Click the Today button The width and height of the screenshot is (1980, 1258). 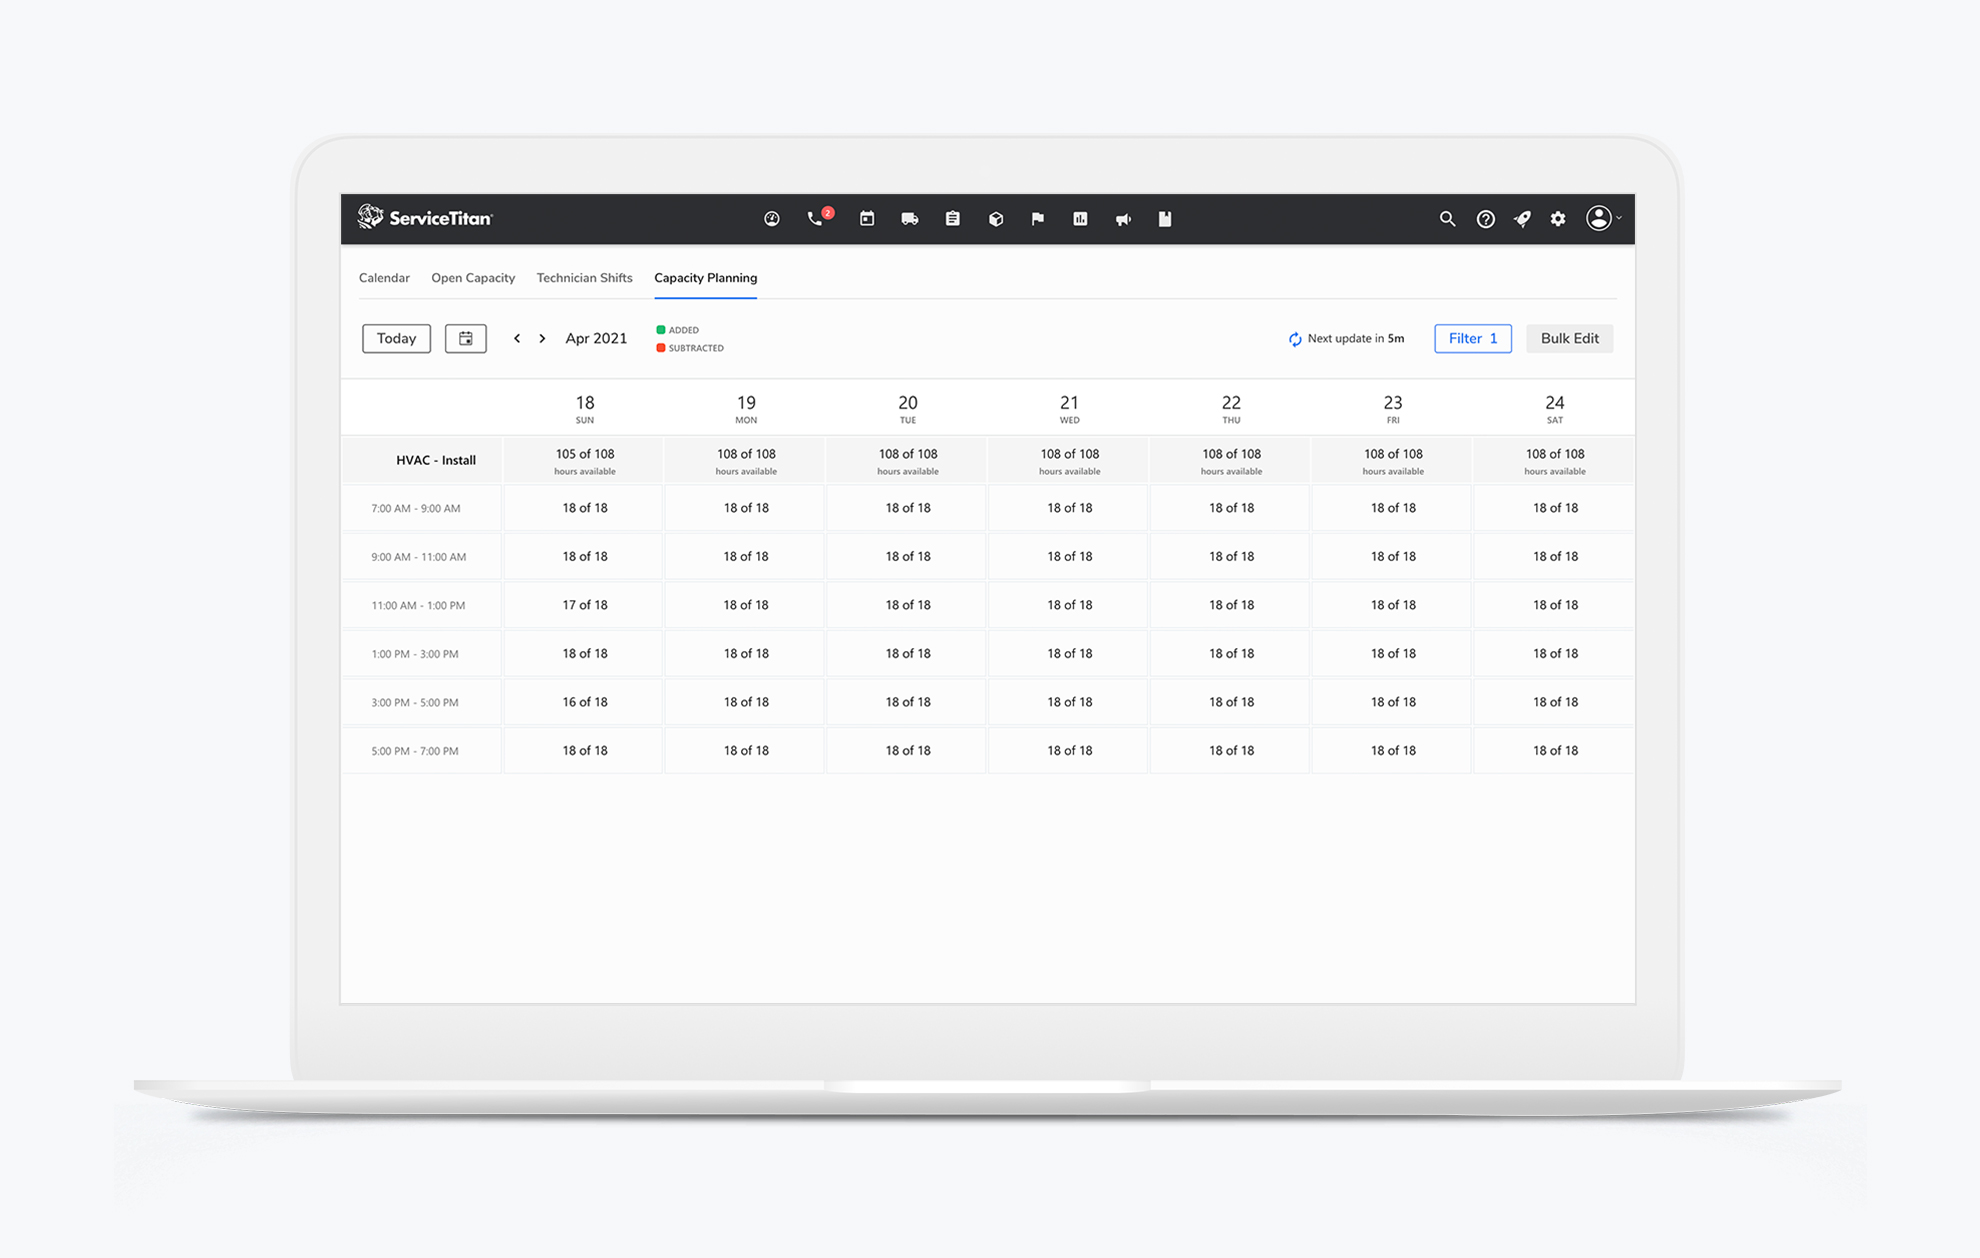(x=396, y=339)
